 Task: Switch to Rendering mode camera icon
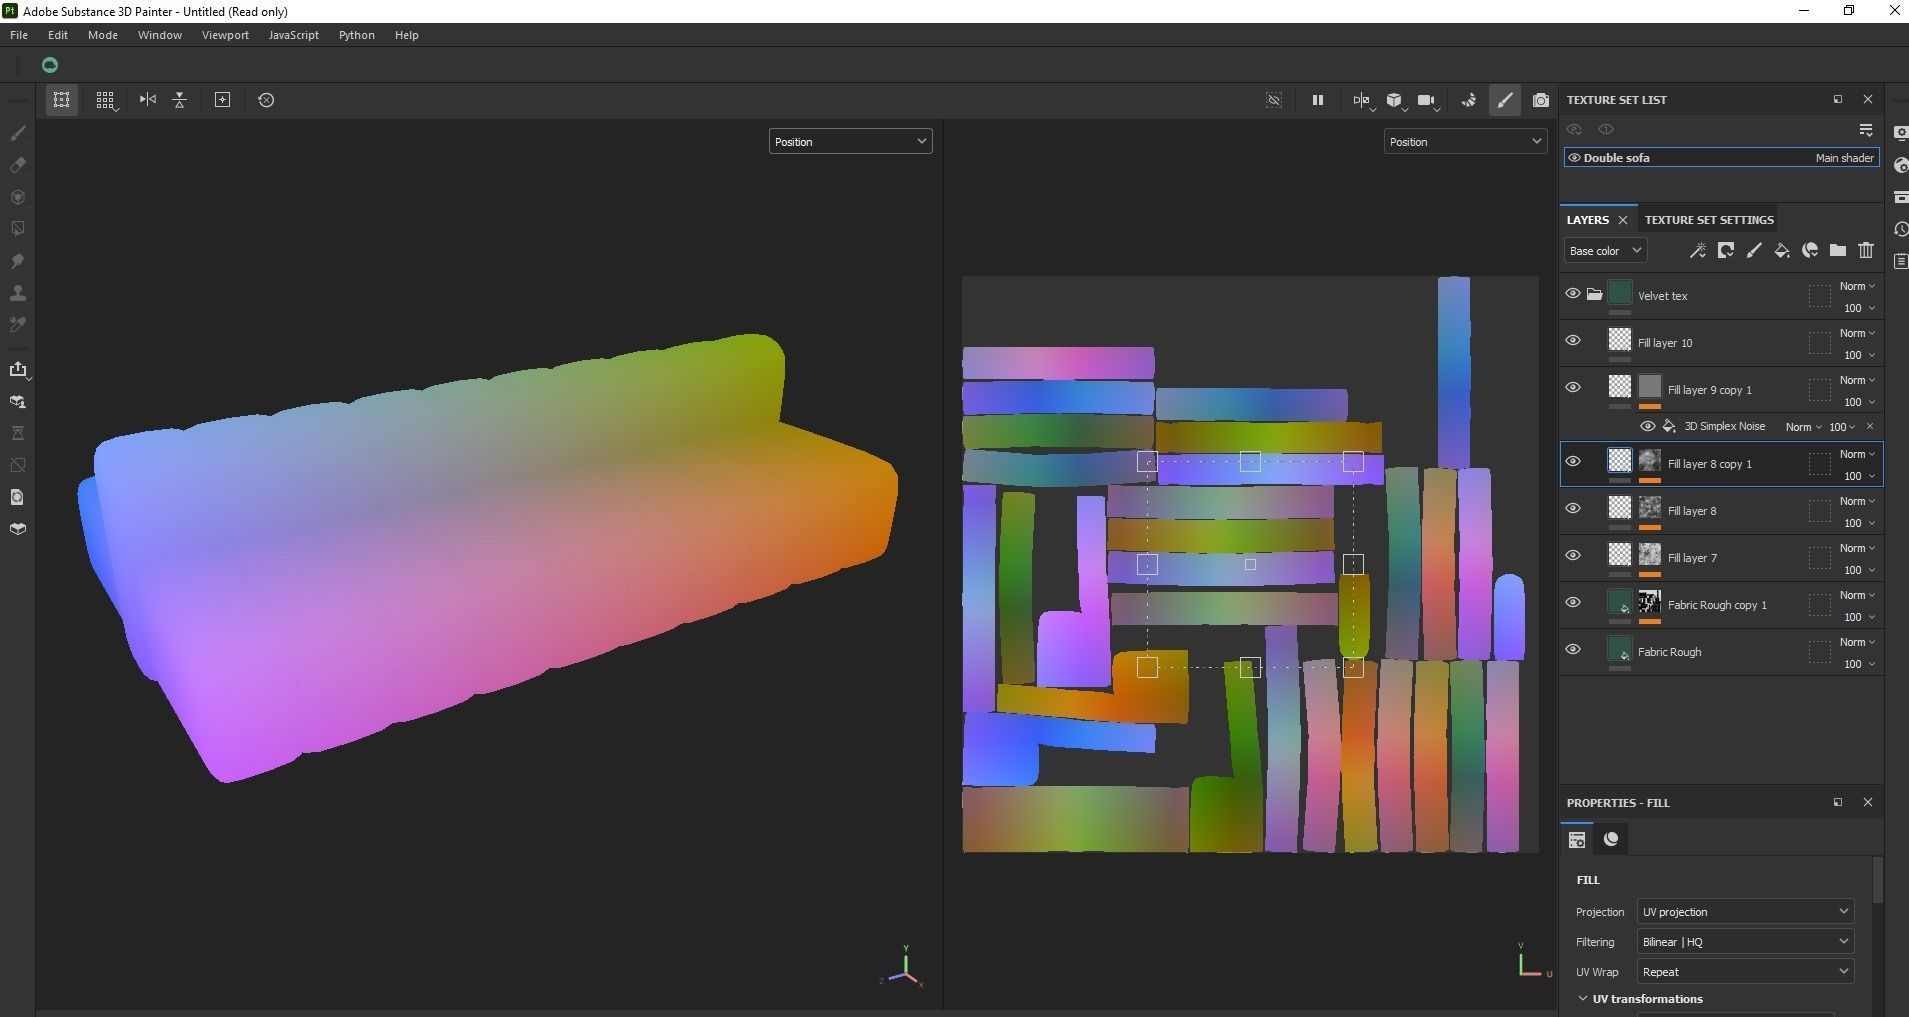[x=1541, y=100]
